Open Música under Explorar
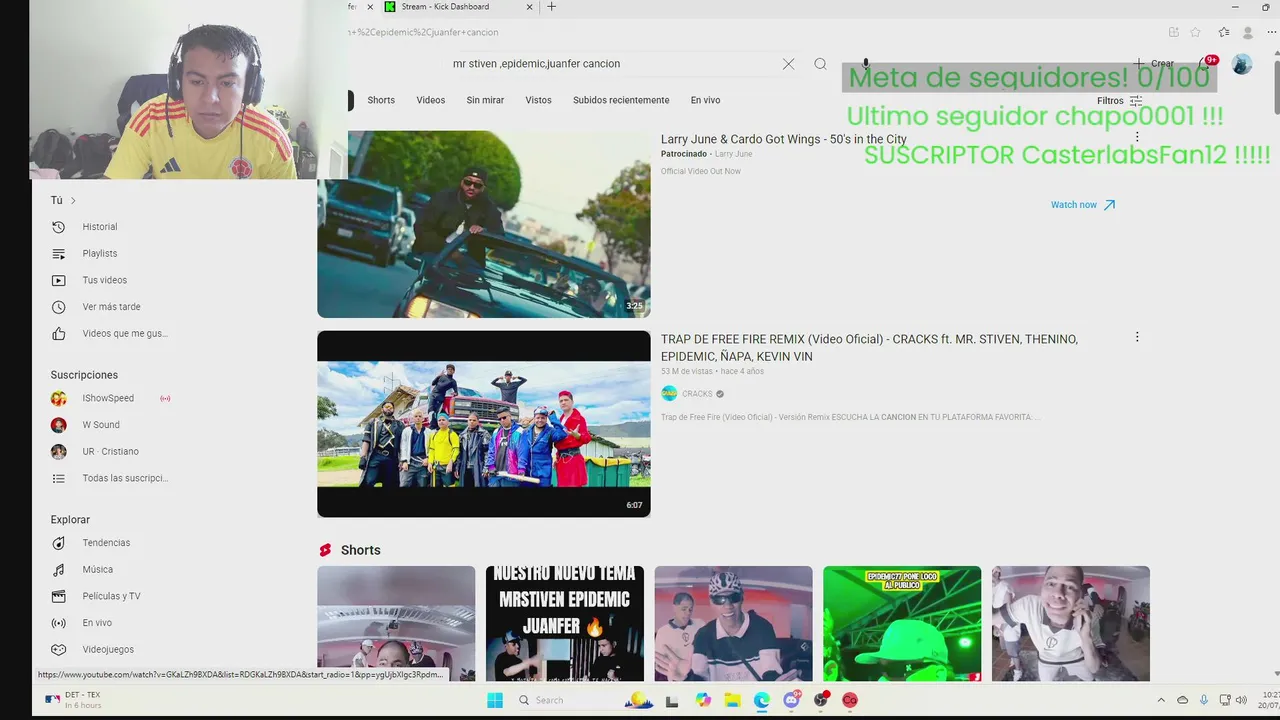This screenshot has height=720, width=1280. (97, 570)
